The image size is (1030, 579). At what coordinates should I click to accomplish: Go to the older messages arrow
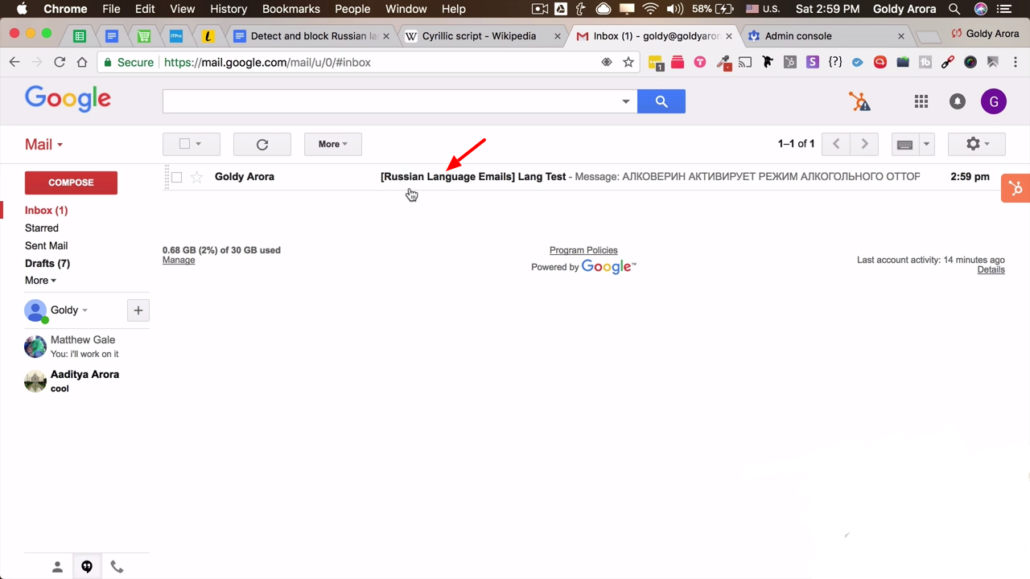point(864,144)
